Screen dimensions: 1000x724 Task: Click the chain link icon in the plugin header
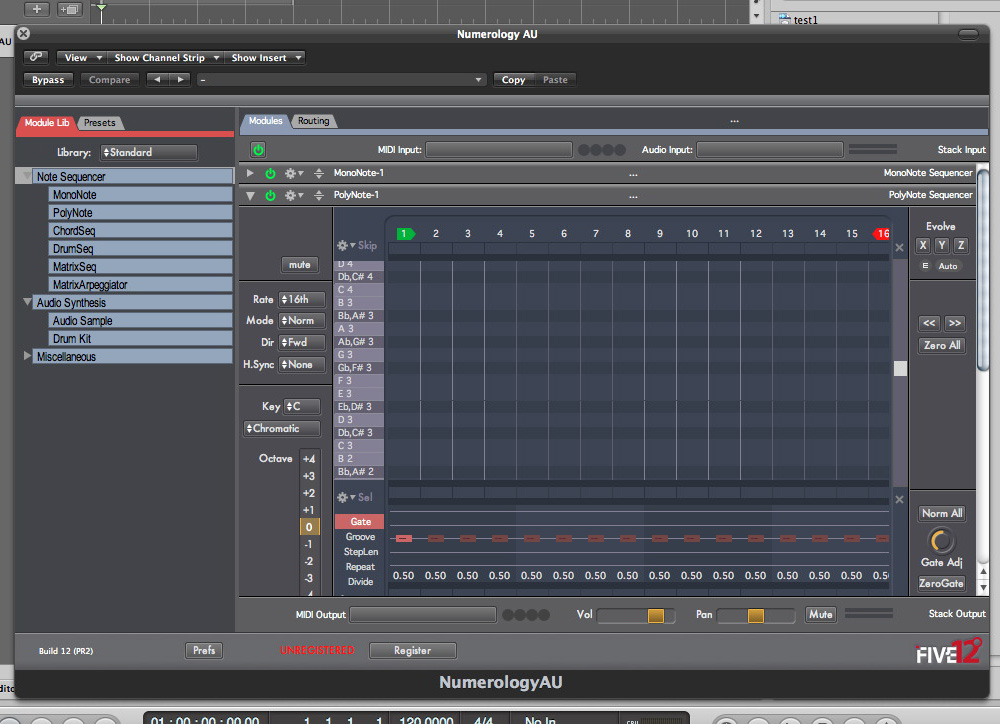[x=35, y=57]
